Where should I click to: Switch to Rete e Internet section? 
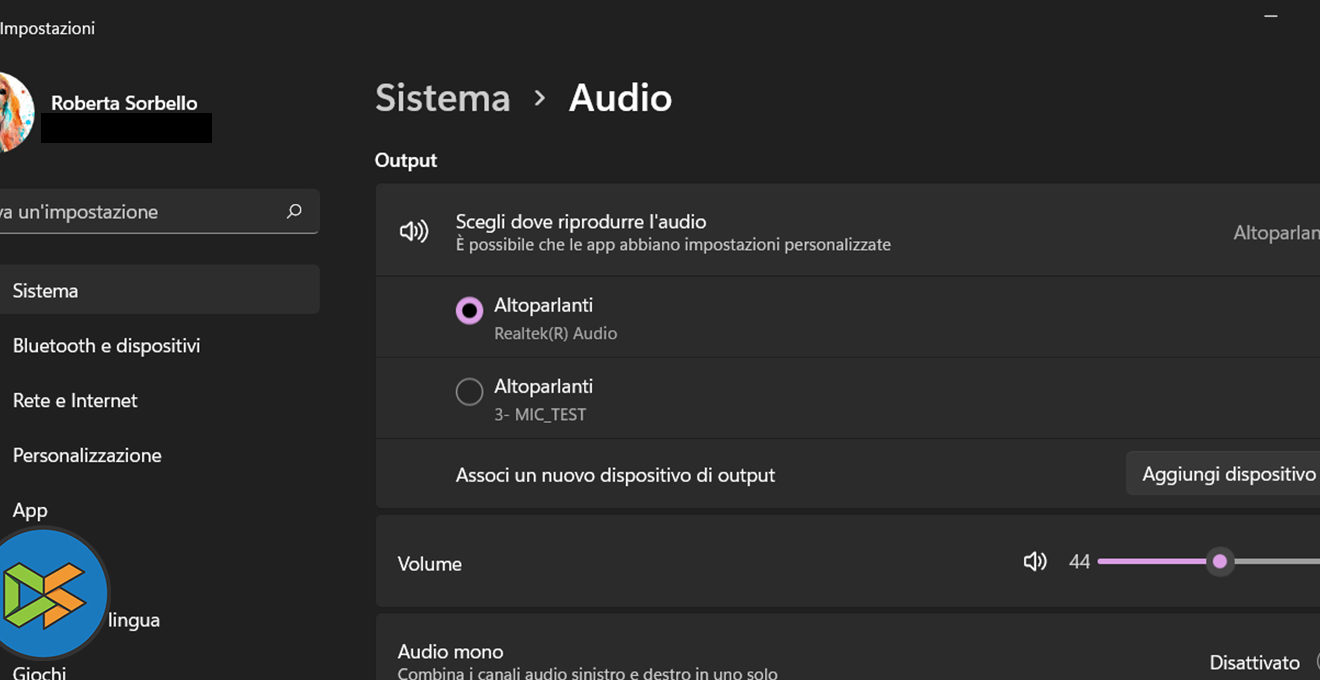(x=75, y=401)
